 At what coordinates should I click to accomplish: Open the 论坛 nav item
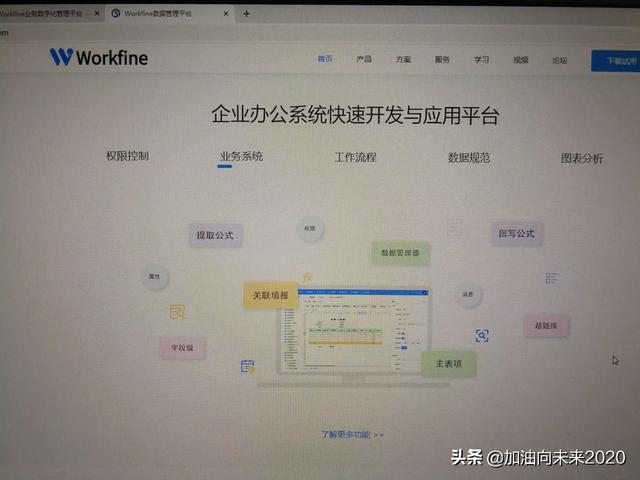point(560,60)
